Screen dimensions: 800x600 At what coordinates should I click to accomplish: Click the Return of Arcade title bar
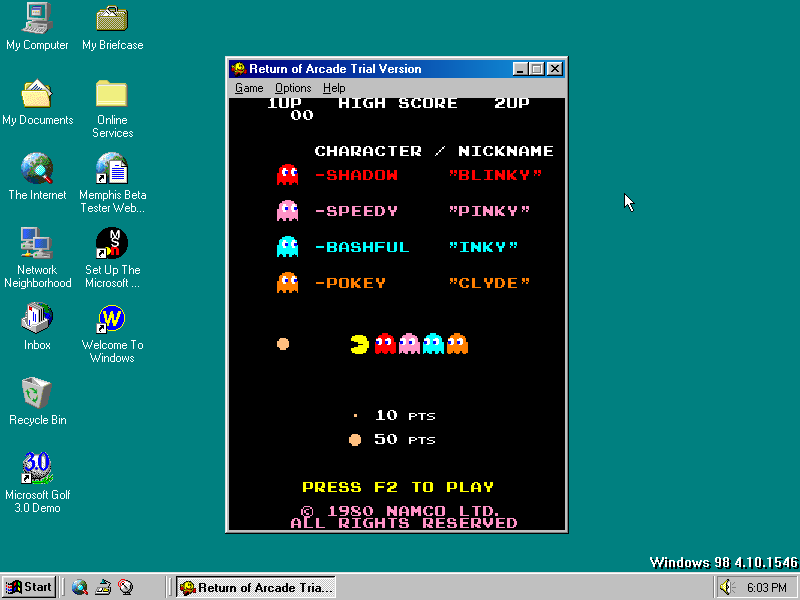397,68
